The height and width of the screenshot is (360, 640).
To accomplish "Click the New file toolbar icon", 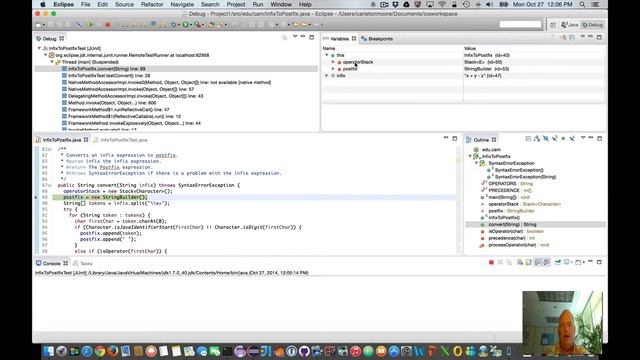I will tap(39, 25).
